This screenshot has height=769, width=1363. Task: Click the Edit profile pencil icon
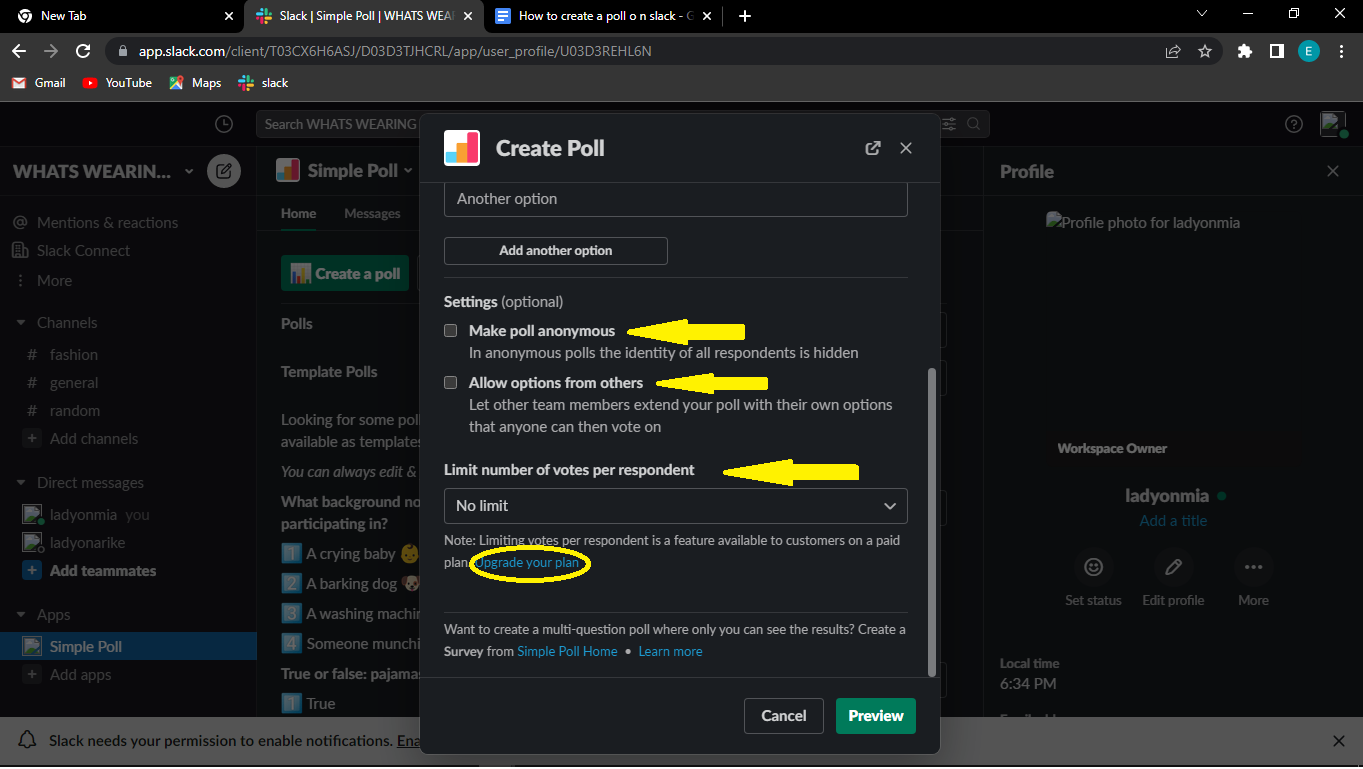[1173, 567]
